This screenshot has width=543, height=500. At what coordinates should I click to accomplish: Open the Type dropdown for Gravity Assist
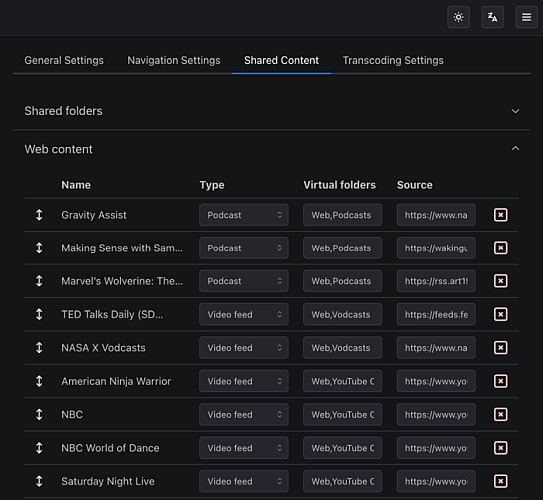pos(244,215)
